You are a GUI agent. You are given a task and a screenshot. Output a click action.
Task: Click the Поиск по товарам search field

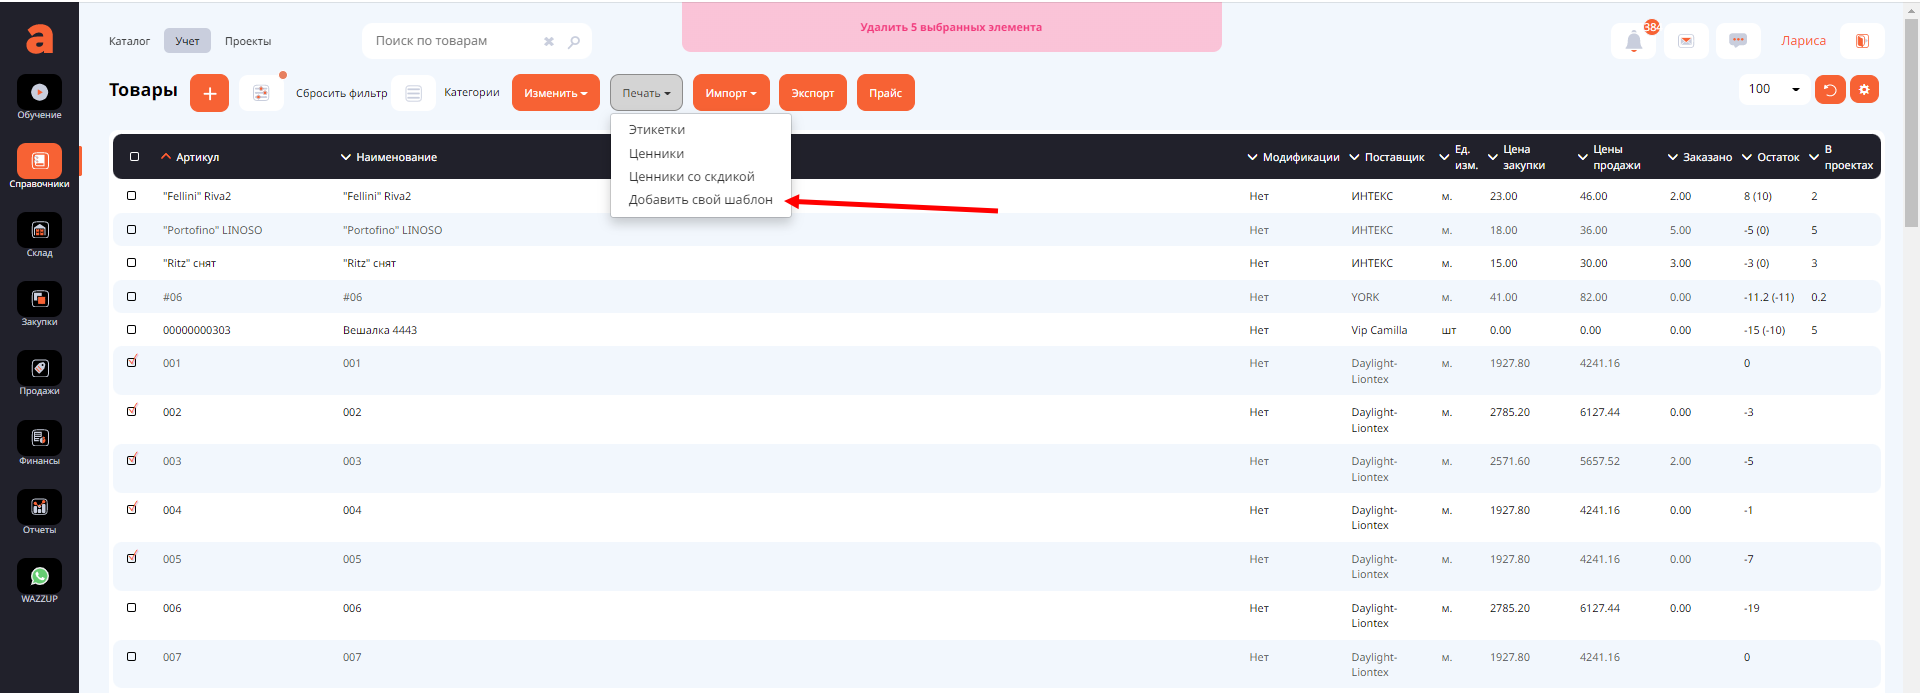point(455,41)
